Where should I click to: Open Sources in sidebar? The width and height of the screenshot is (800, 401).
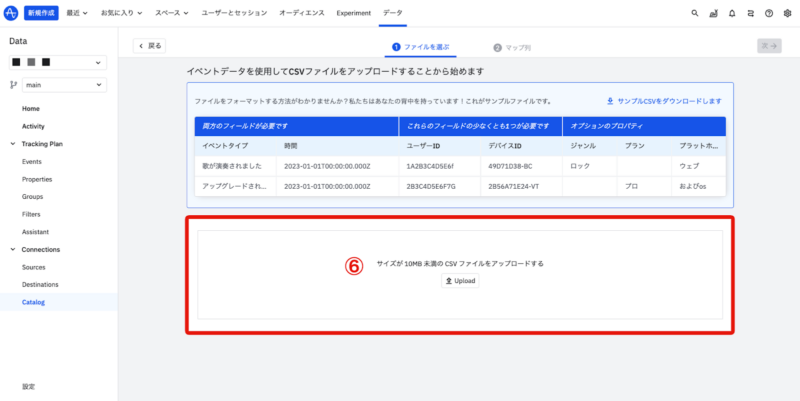click(34, 267)
